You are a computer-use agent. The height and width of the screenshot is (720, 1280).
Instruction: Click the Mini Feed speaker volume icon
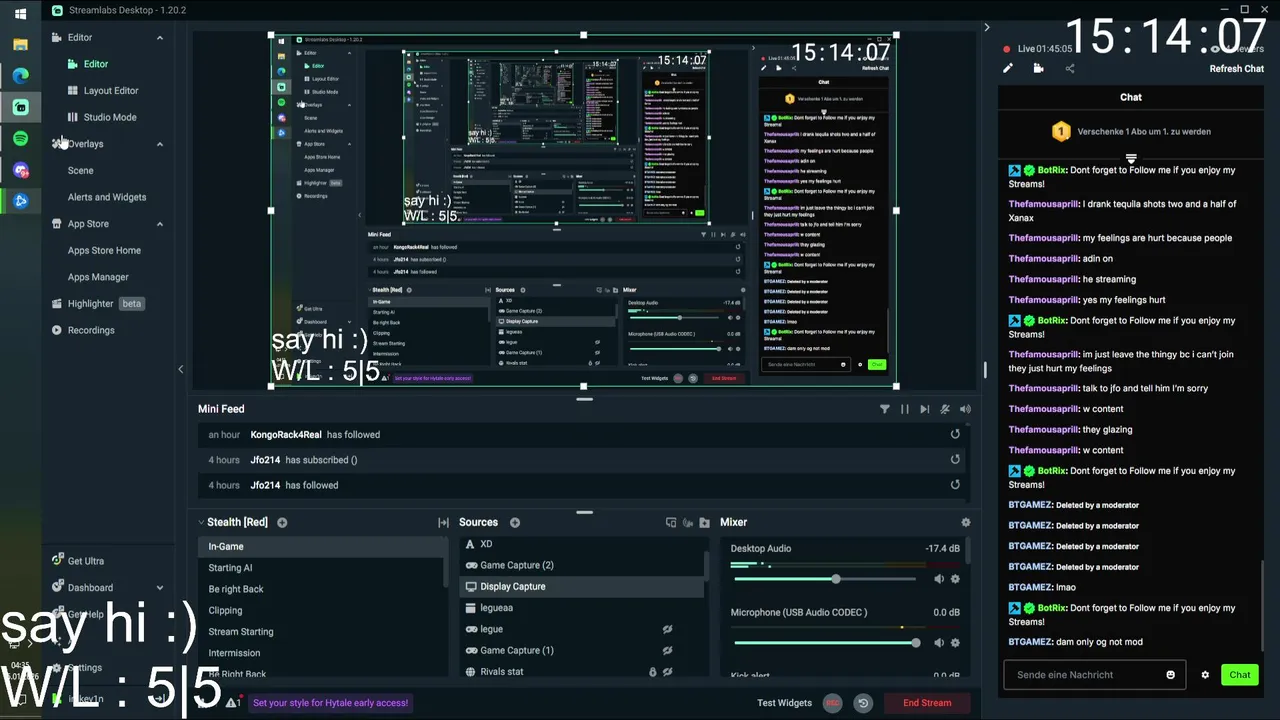[x=965, y=409]
